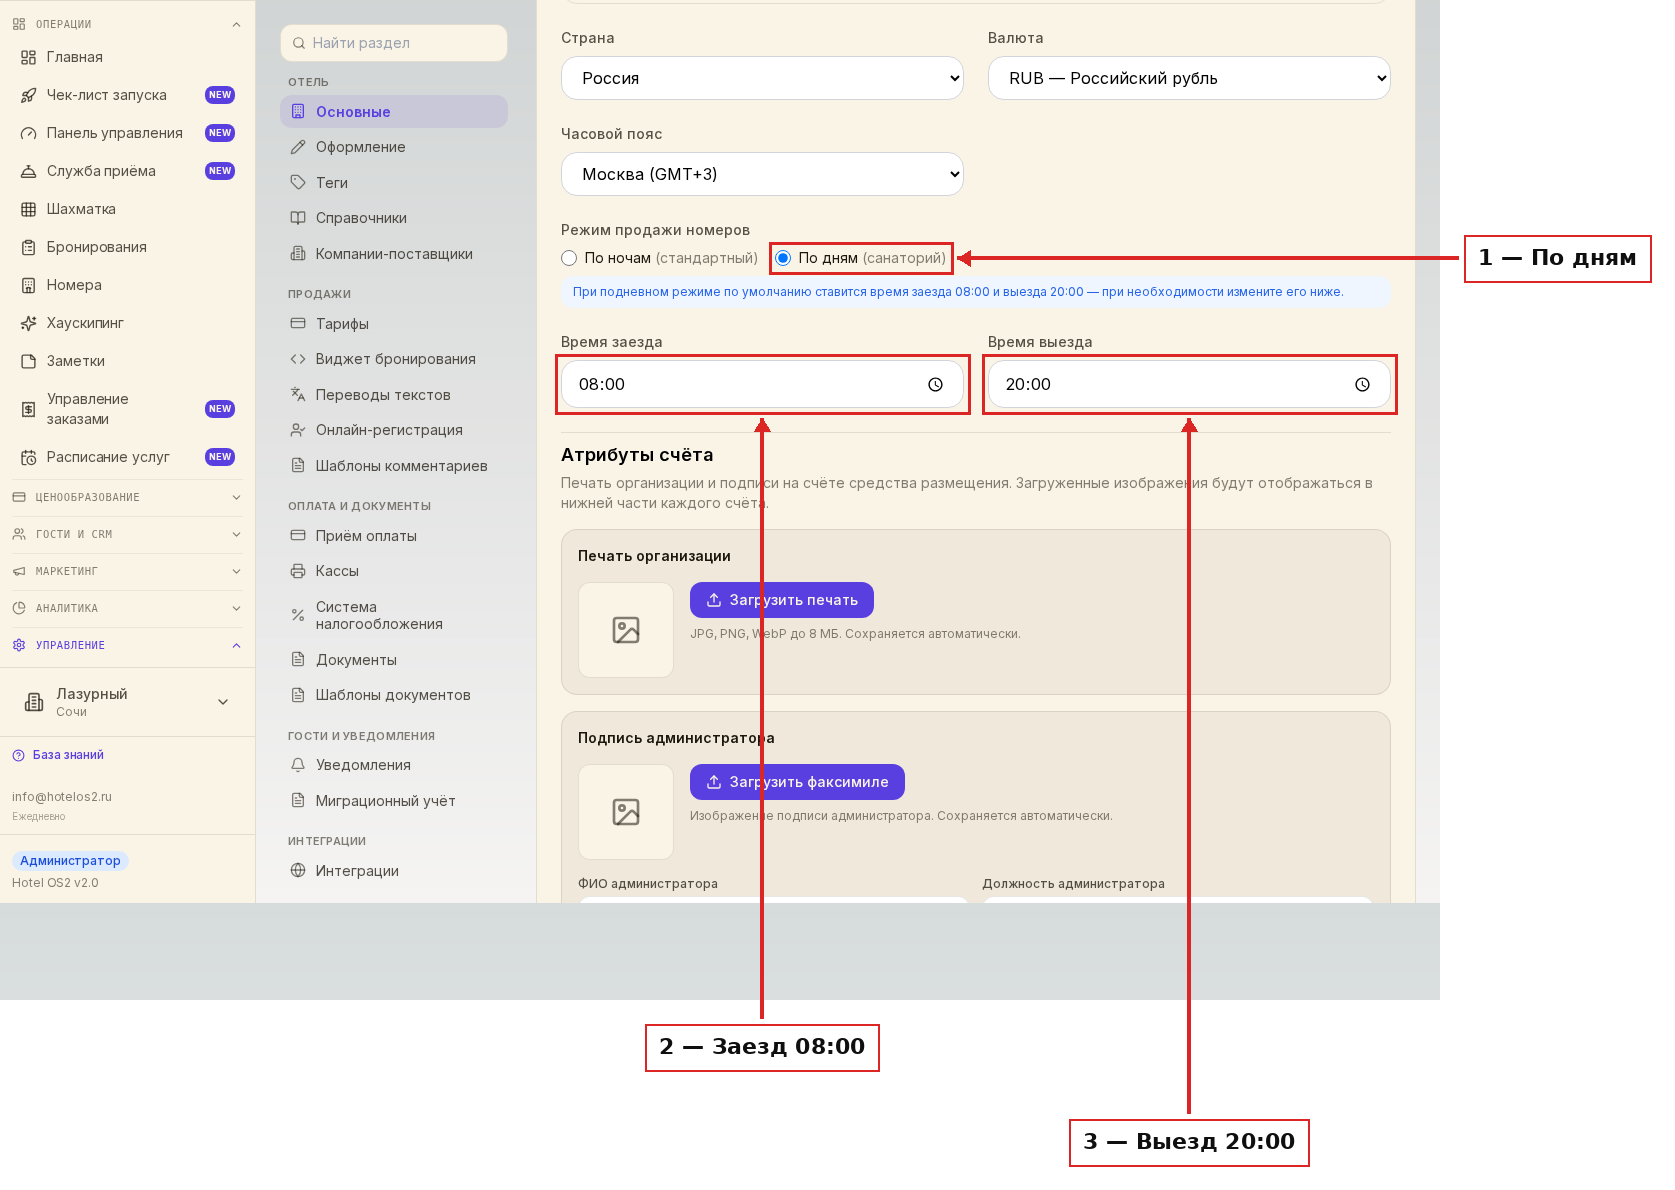Expand the Гости и CRM section
Image resolution: width=1675 pixels, height=1190 pixels.
coord(127,534)
